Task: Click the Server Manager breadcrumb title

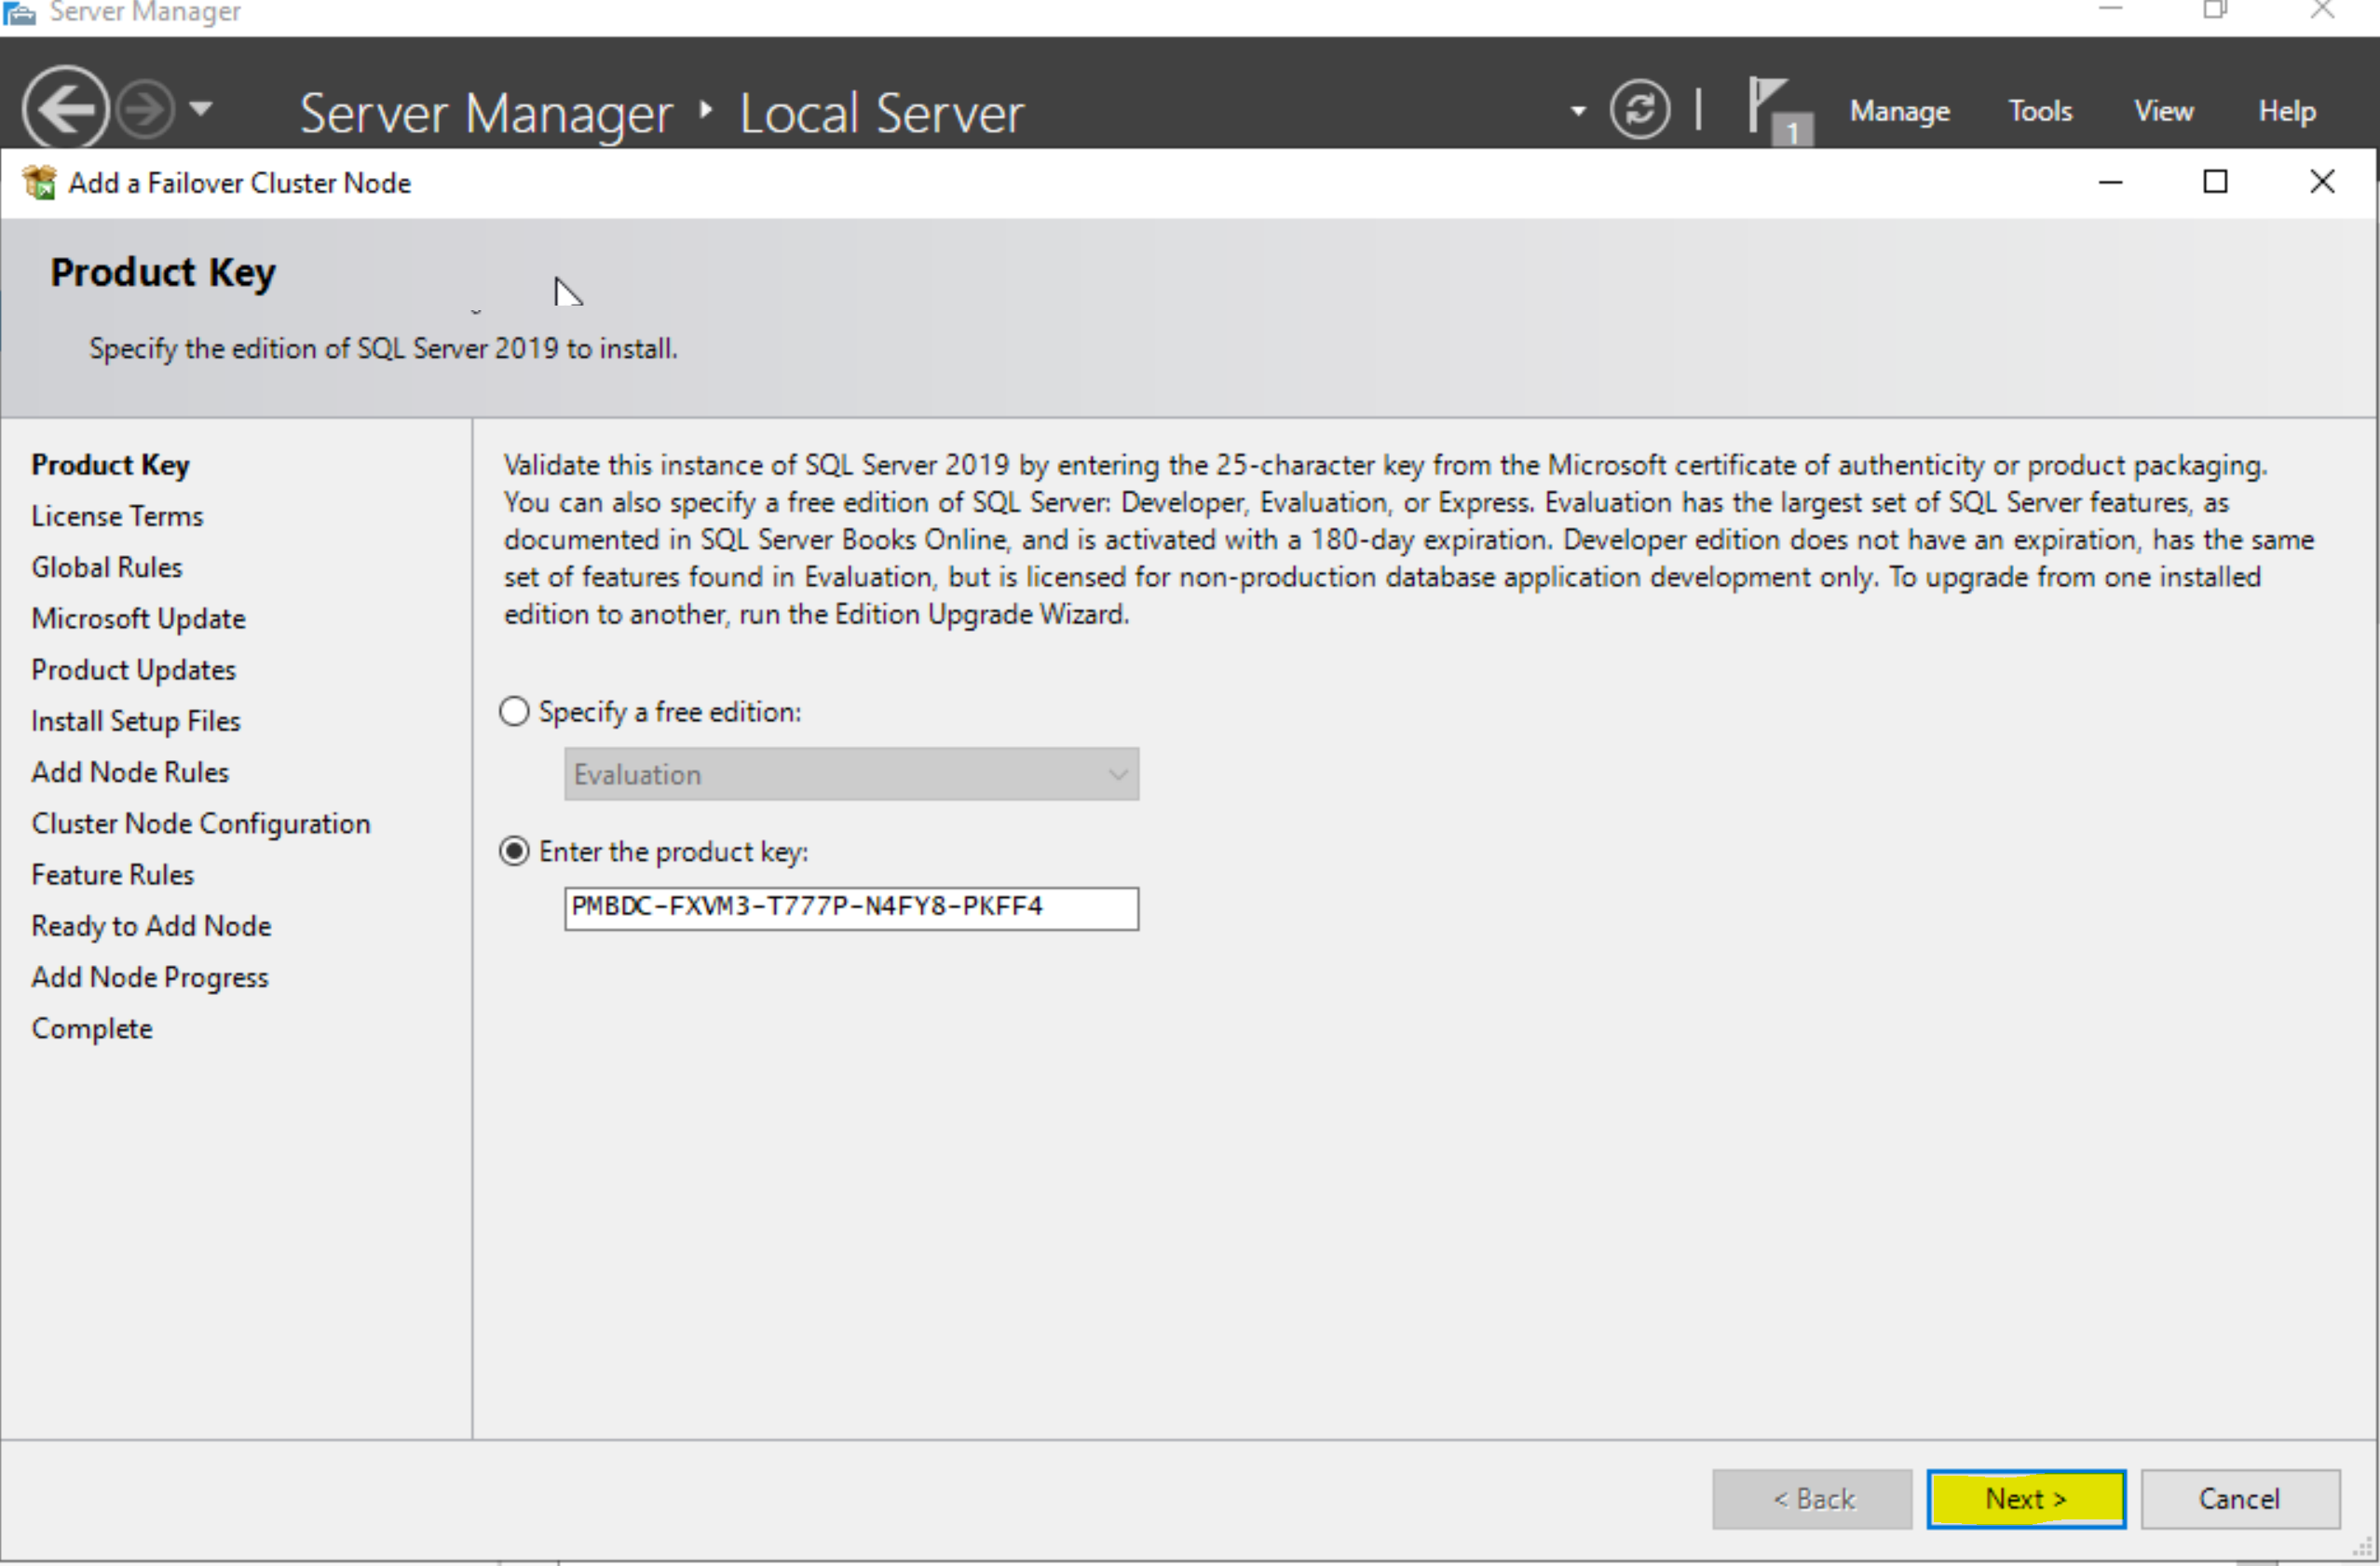Action: [486, 113]
